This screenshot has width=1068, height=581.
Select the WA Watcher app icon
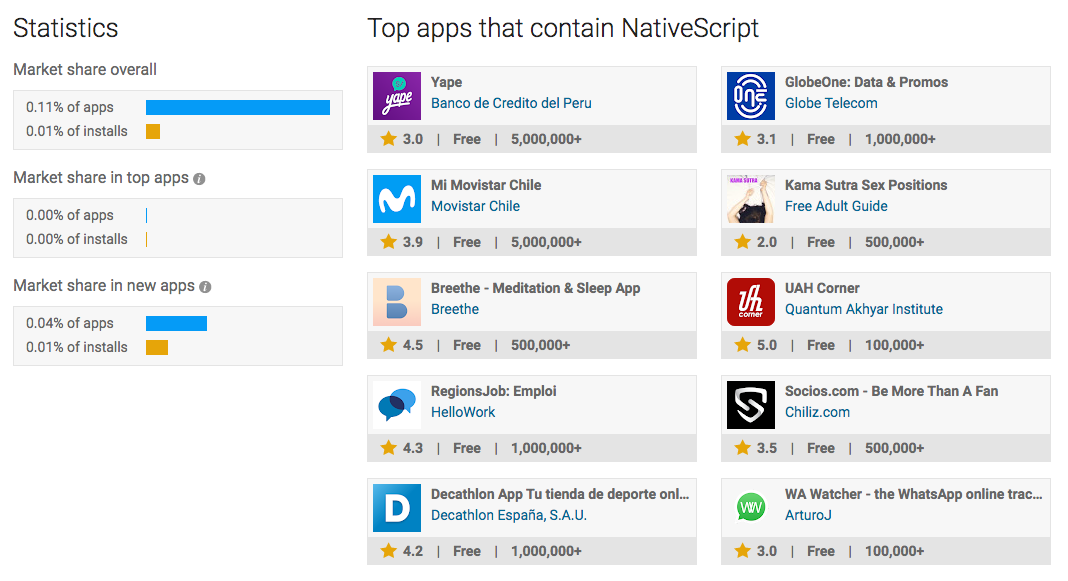(x=750, y=507)
